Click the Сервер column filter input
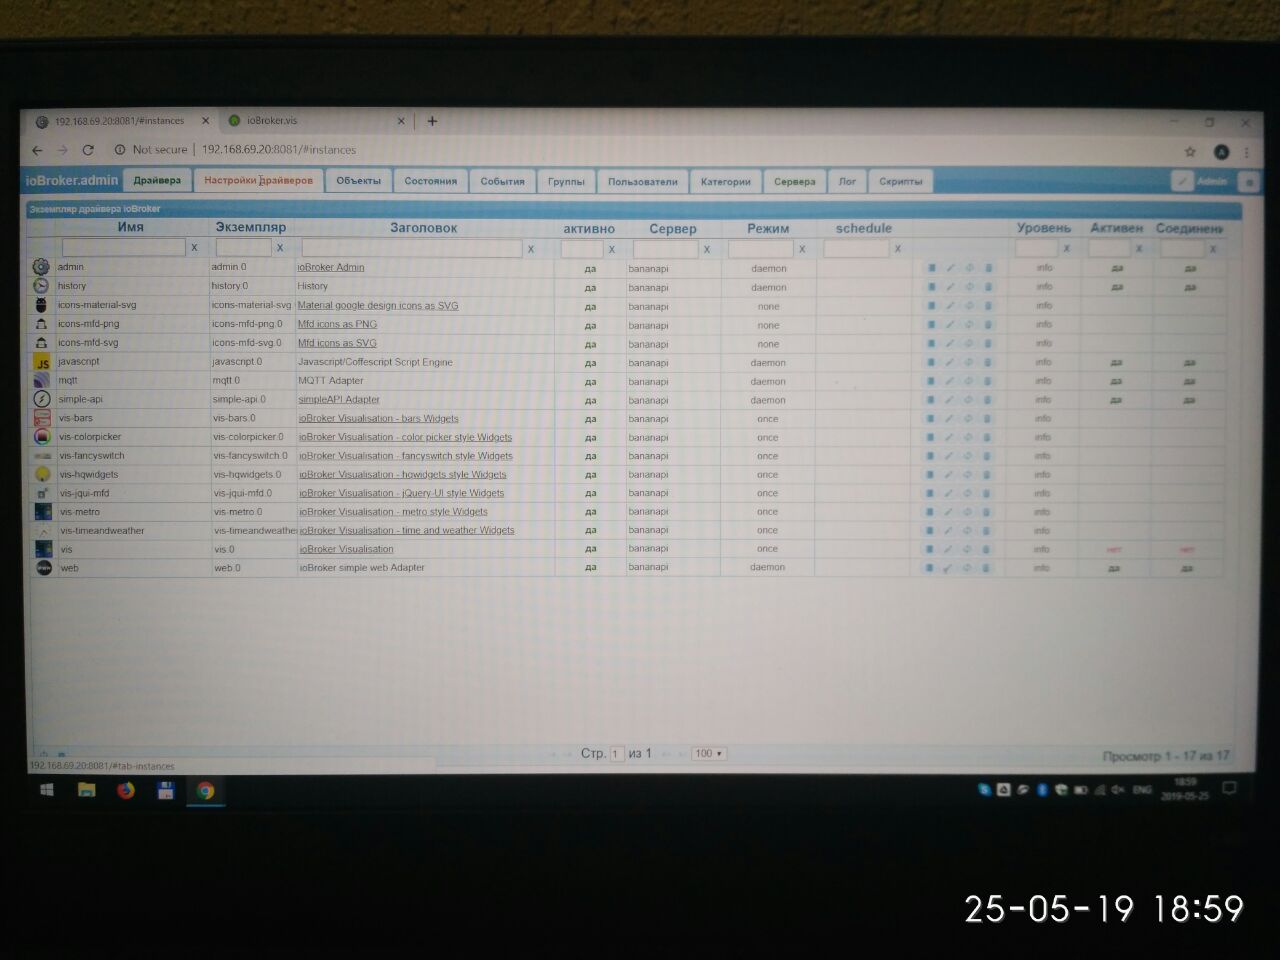 point(666,249)
